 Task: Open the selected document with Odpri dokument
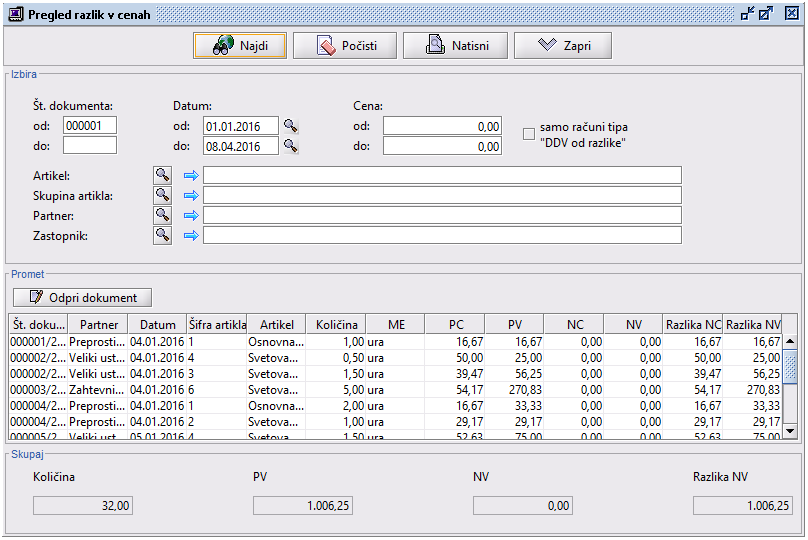pyautogui.click(x=82, y=297)
